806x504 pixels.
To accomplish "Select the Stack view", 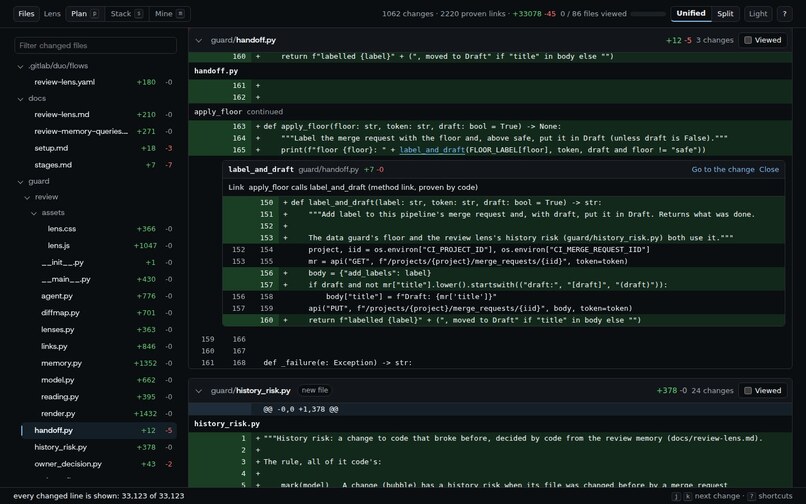I will click(126, 14).
